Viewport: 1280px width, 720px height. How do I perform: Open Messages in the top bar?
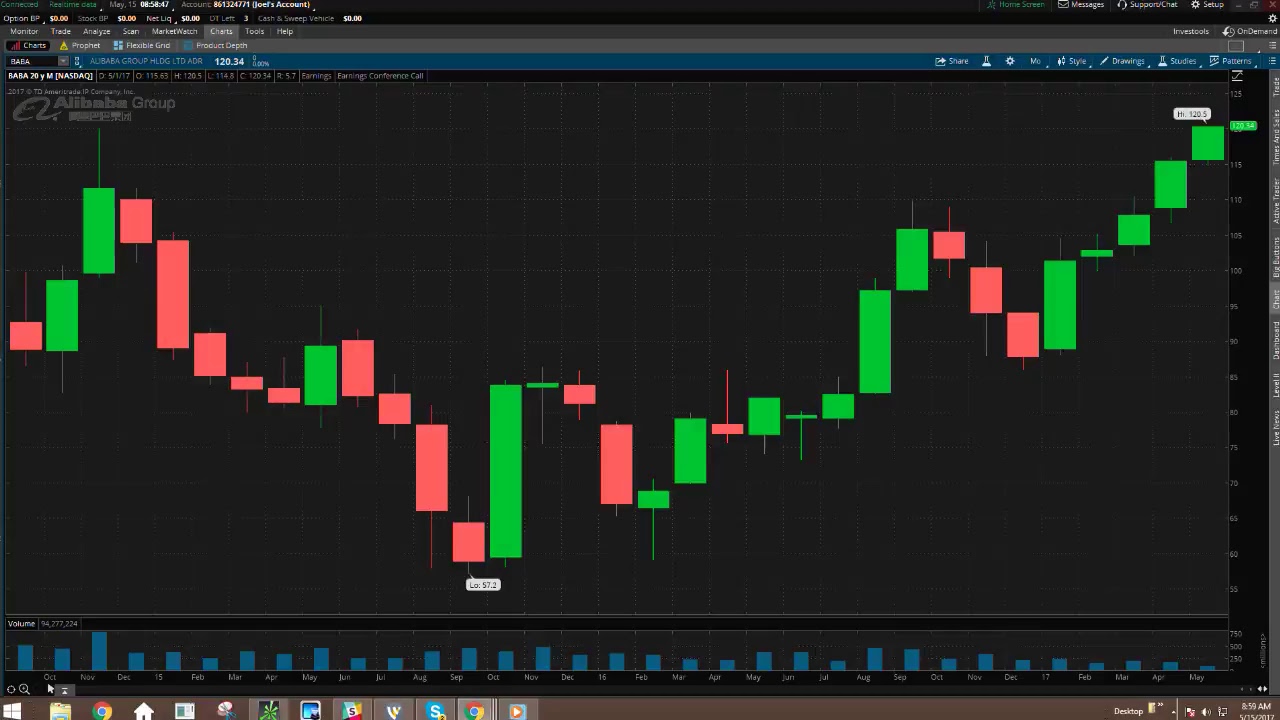pos(1081,5)
